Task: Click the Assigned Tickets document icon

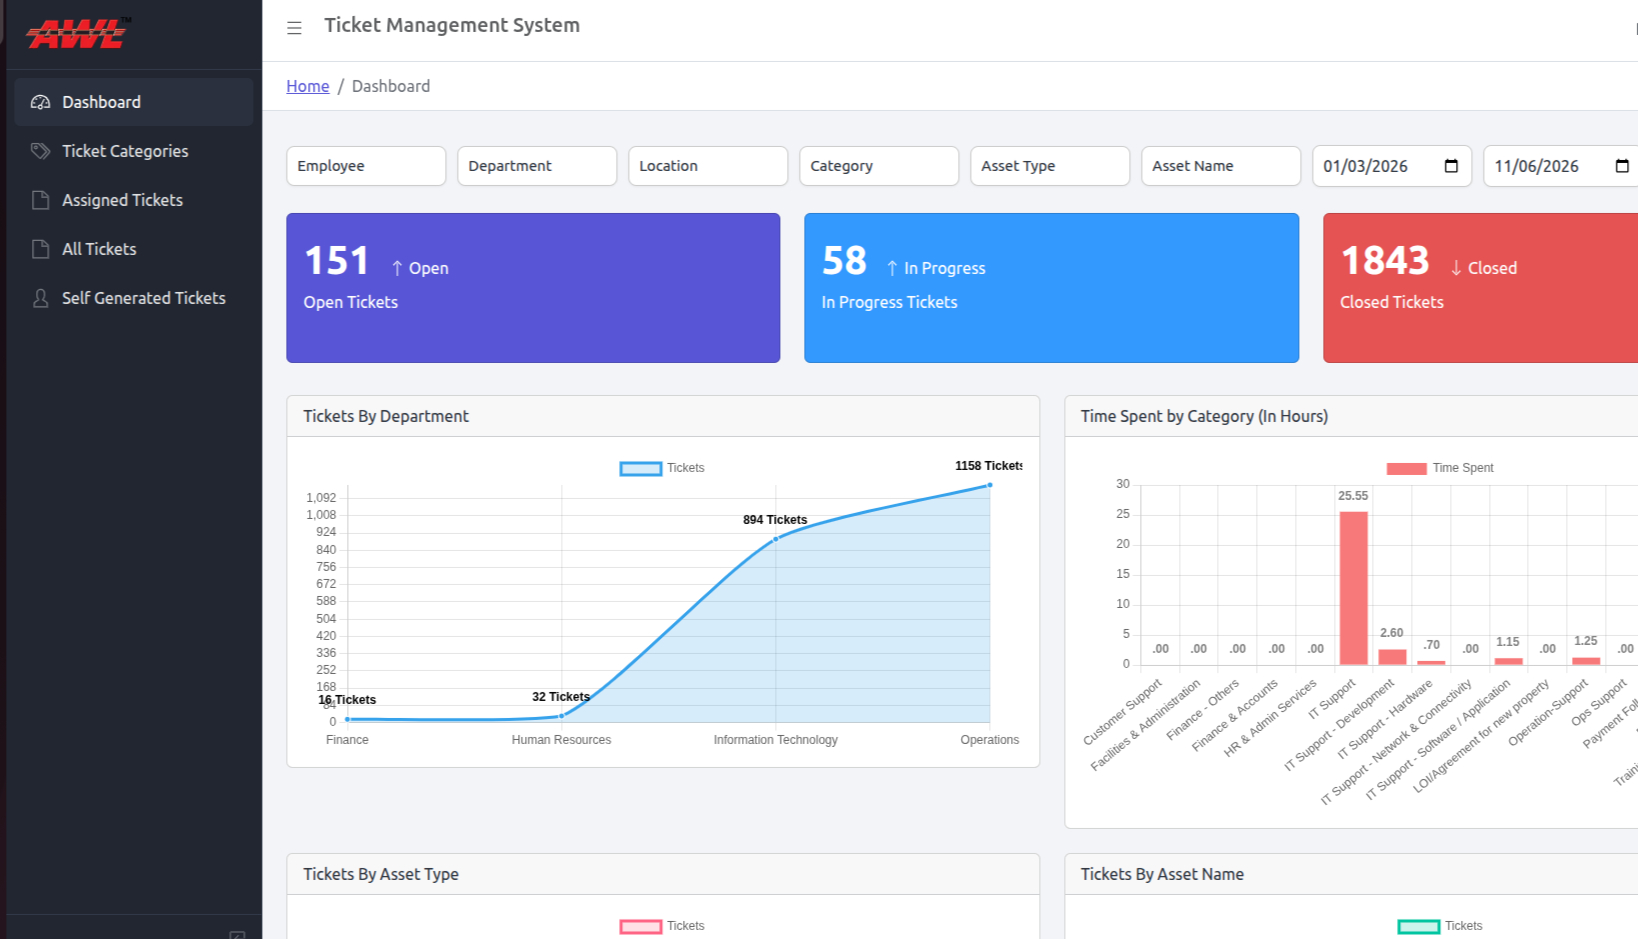Action: click(40, 200)
